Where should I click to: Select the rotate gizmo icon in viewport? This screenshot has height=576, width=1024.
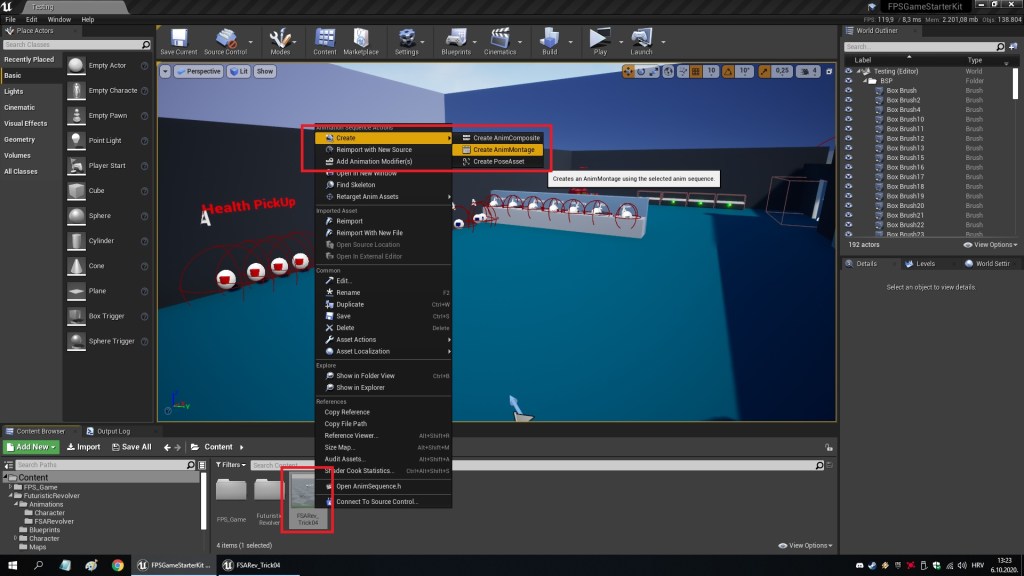click(643, 72)
